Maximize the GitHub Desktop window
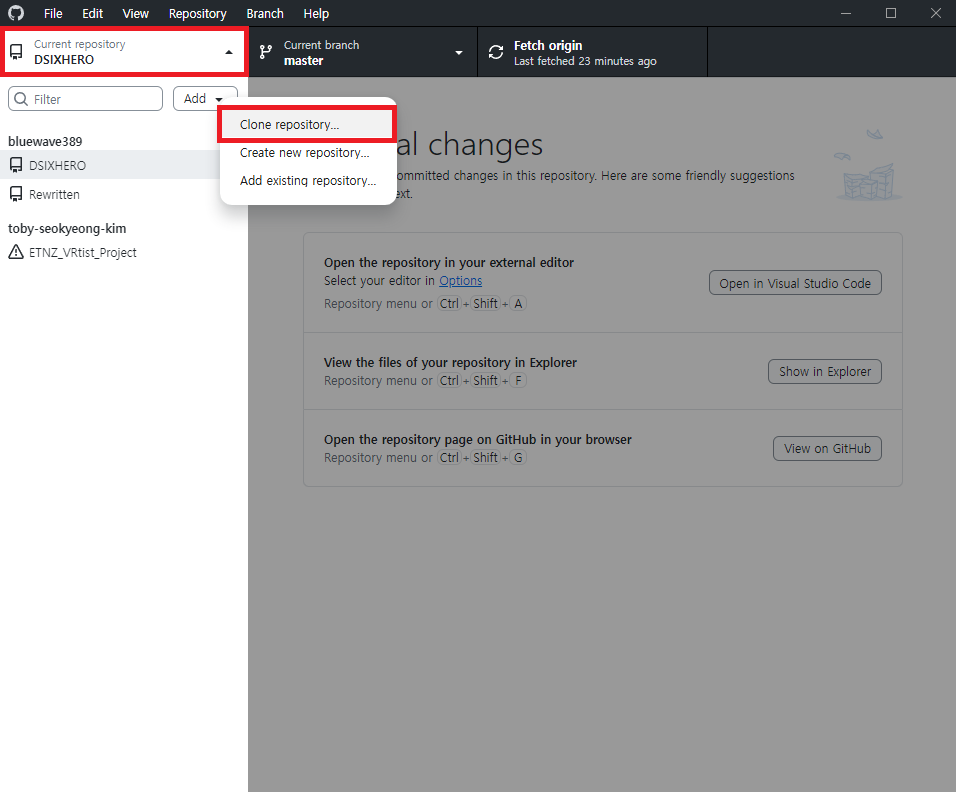Screen dimensions: 956x792 (x=891, y=13)
